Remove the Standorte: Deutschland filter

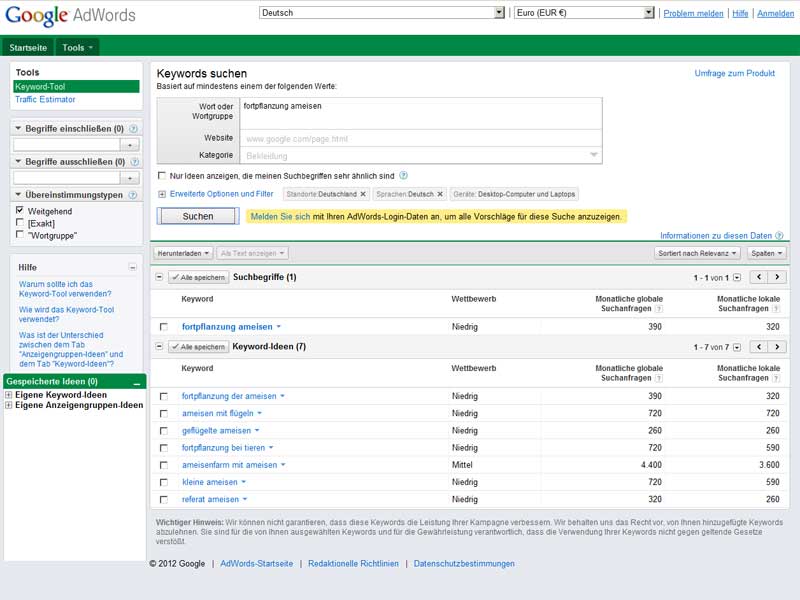pos(363,194)
